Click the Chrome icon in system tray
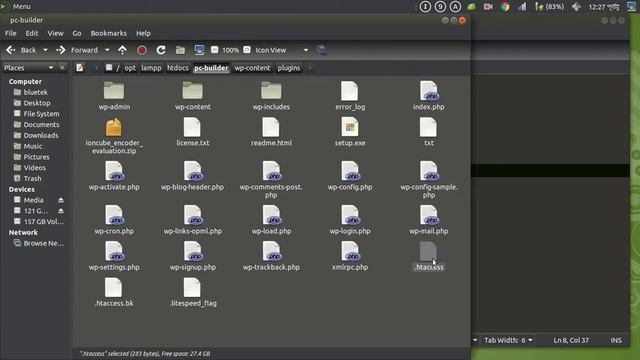This screenshot has height=360, width=640. point(505,7)
